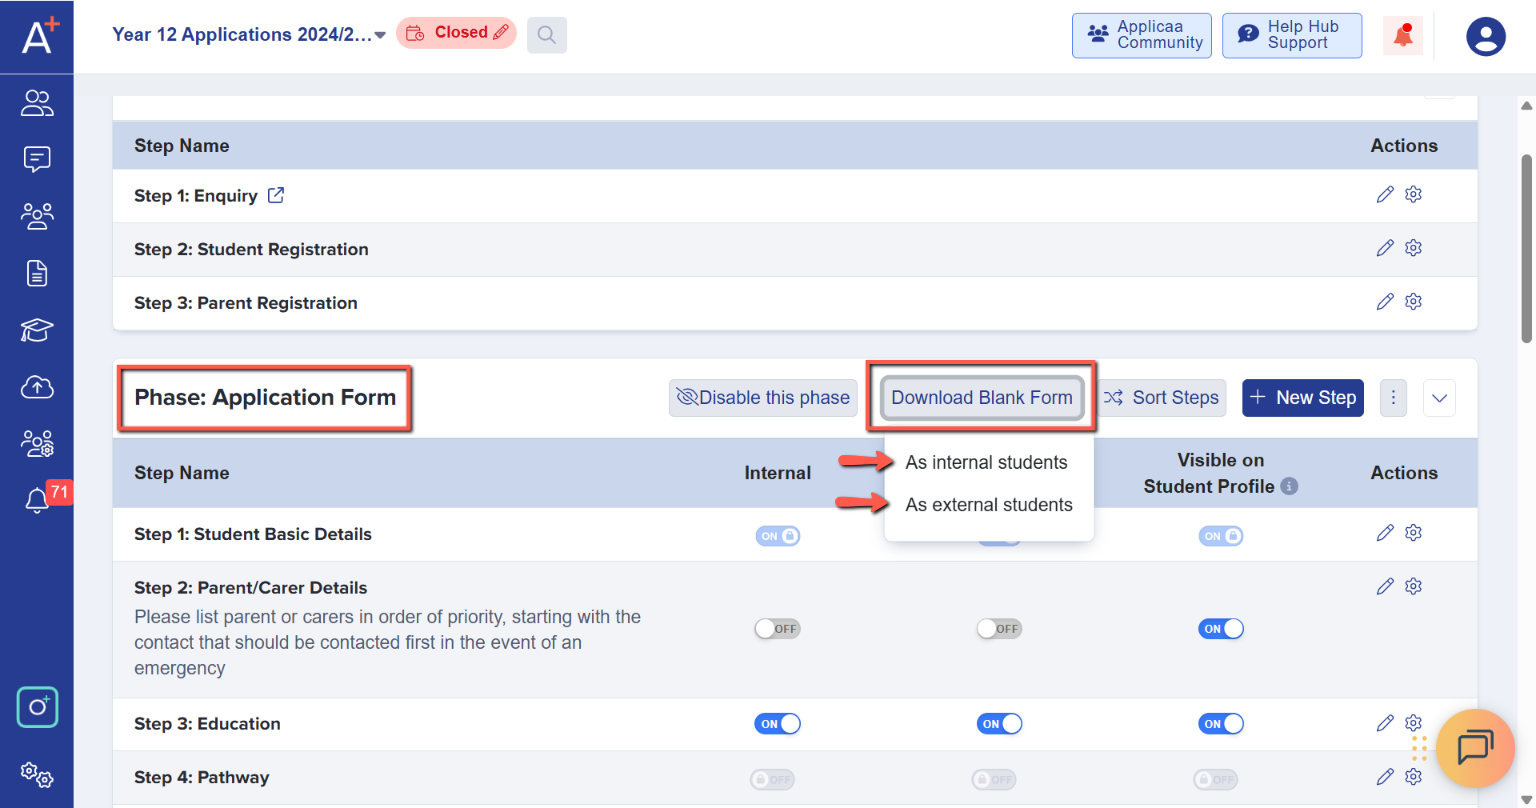Screen dimensions: 1536x808
Task: Edit Step 1: Enquiry with pencil icon
Action: 1384,195
